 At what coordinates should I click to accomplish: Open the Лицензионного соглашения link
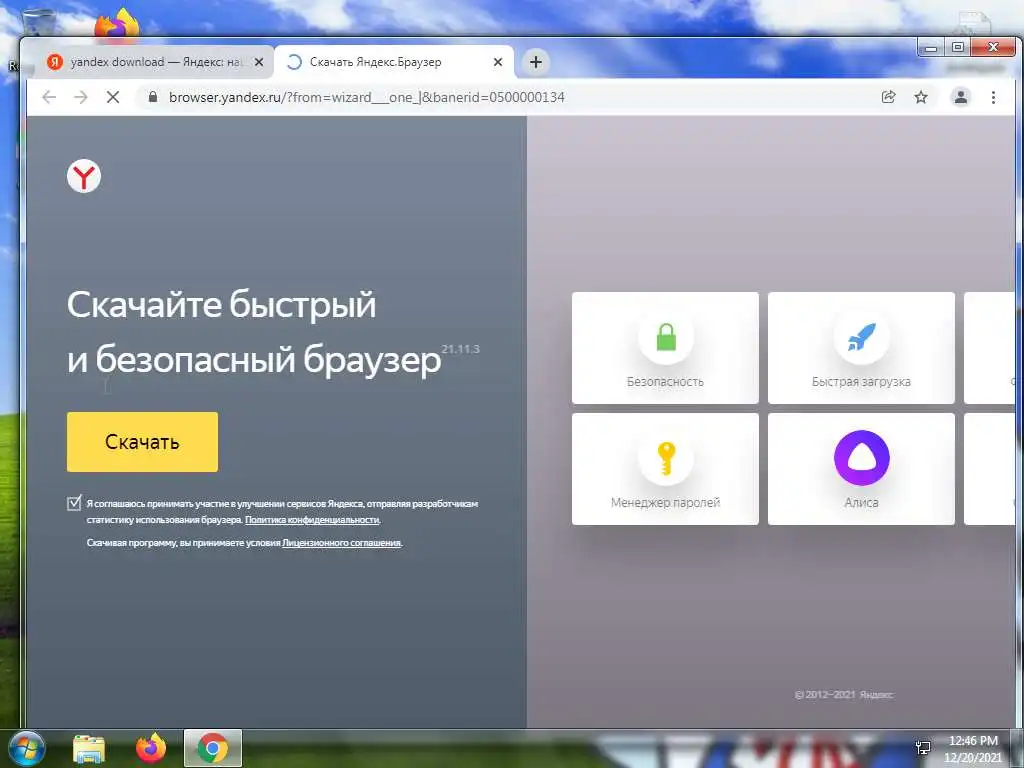(x=342, y=543)
